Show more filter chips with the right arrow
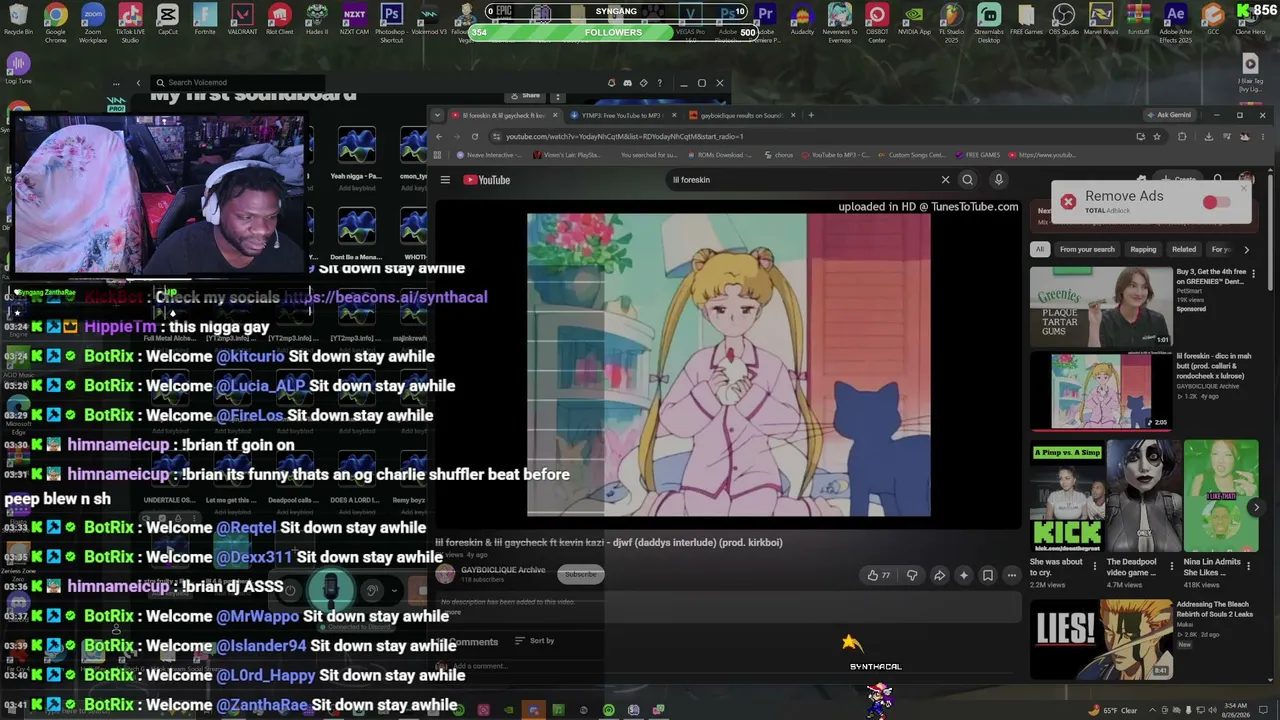1280x720 pixels. point(1246,249)
